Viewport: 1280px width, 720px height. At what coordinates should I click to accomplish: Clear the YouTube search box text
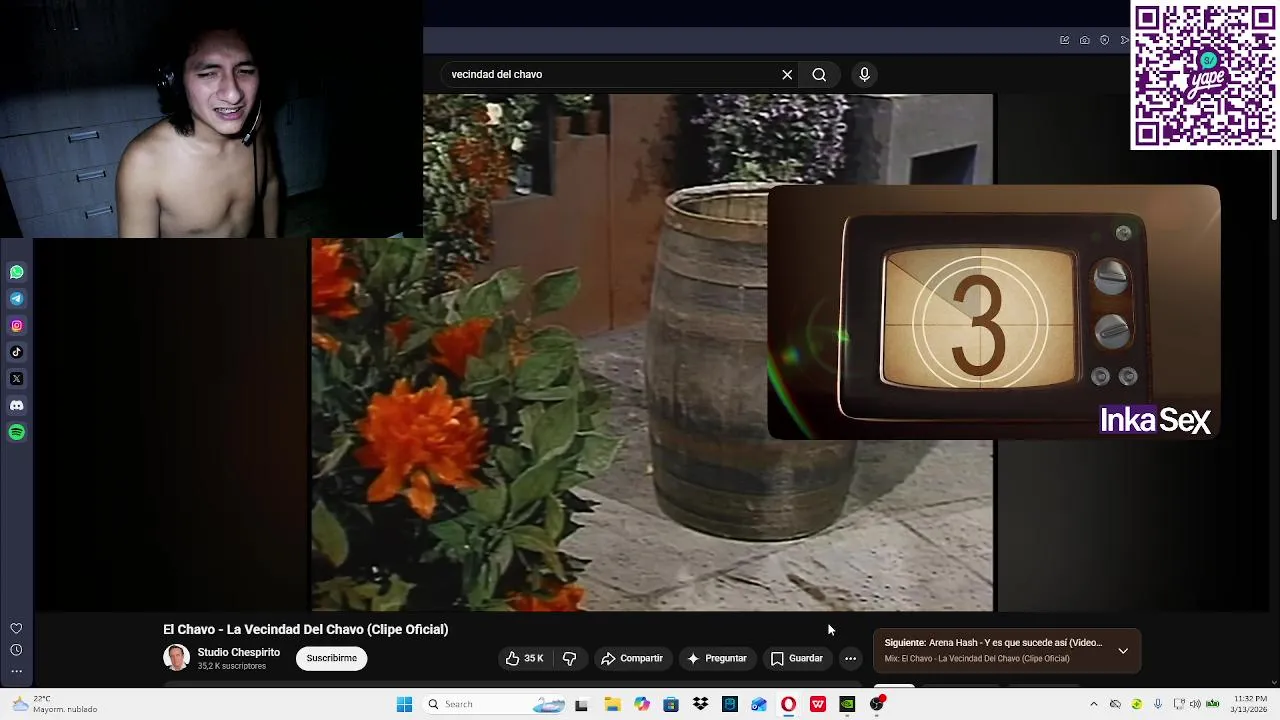pos(787,74)
